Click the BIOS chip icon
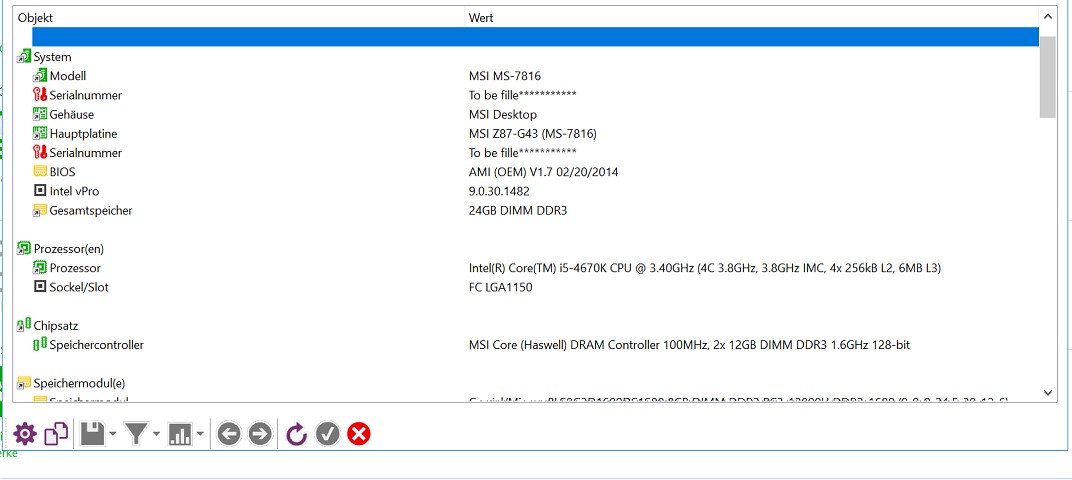 [x=40, y=171]
